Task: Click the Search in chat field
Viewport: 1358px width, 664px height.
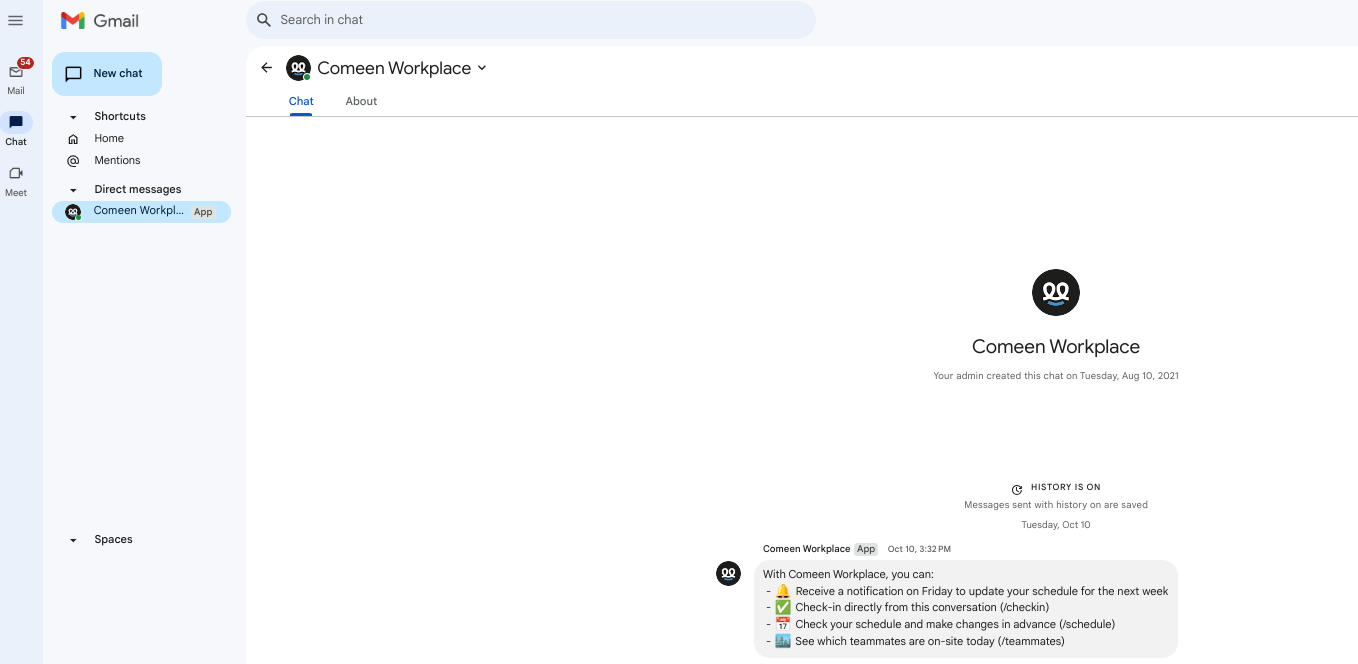Action: coord(531,20)
